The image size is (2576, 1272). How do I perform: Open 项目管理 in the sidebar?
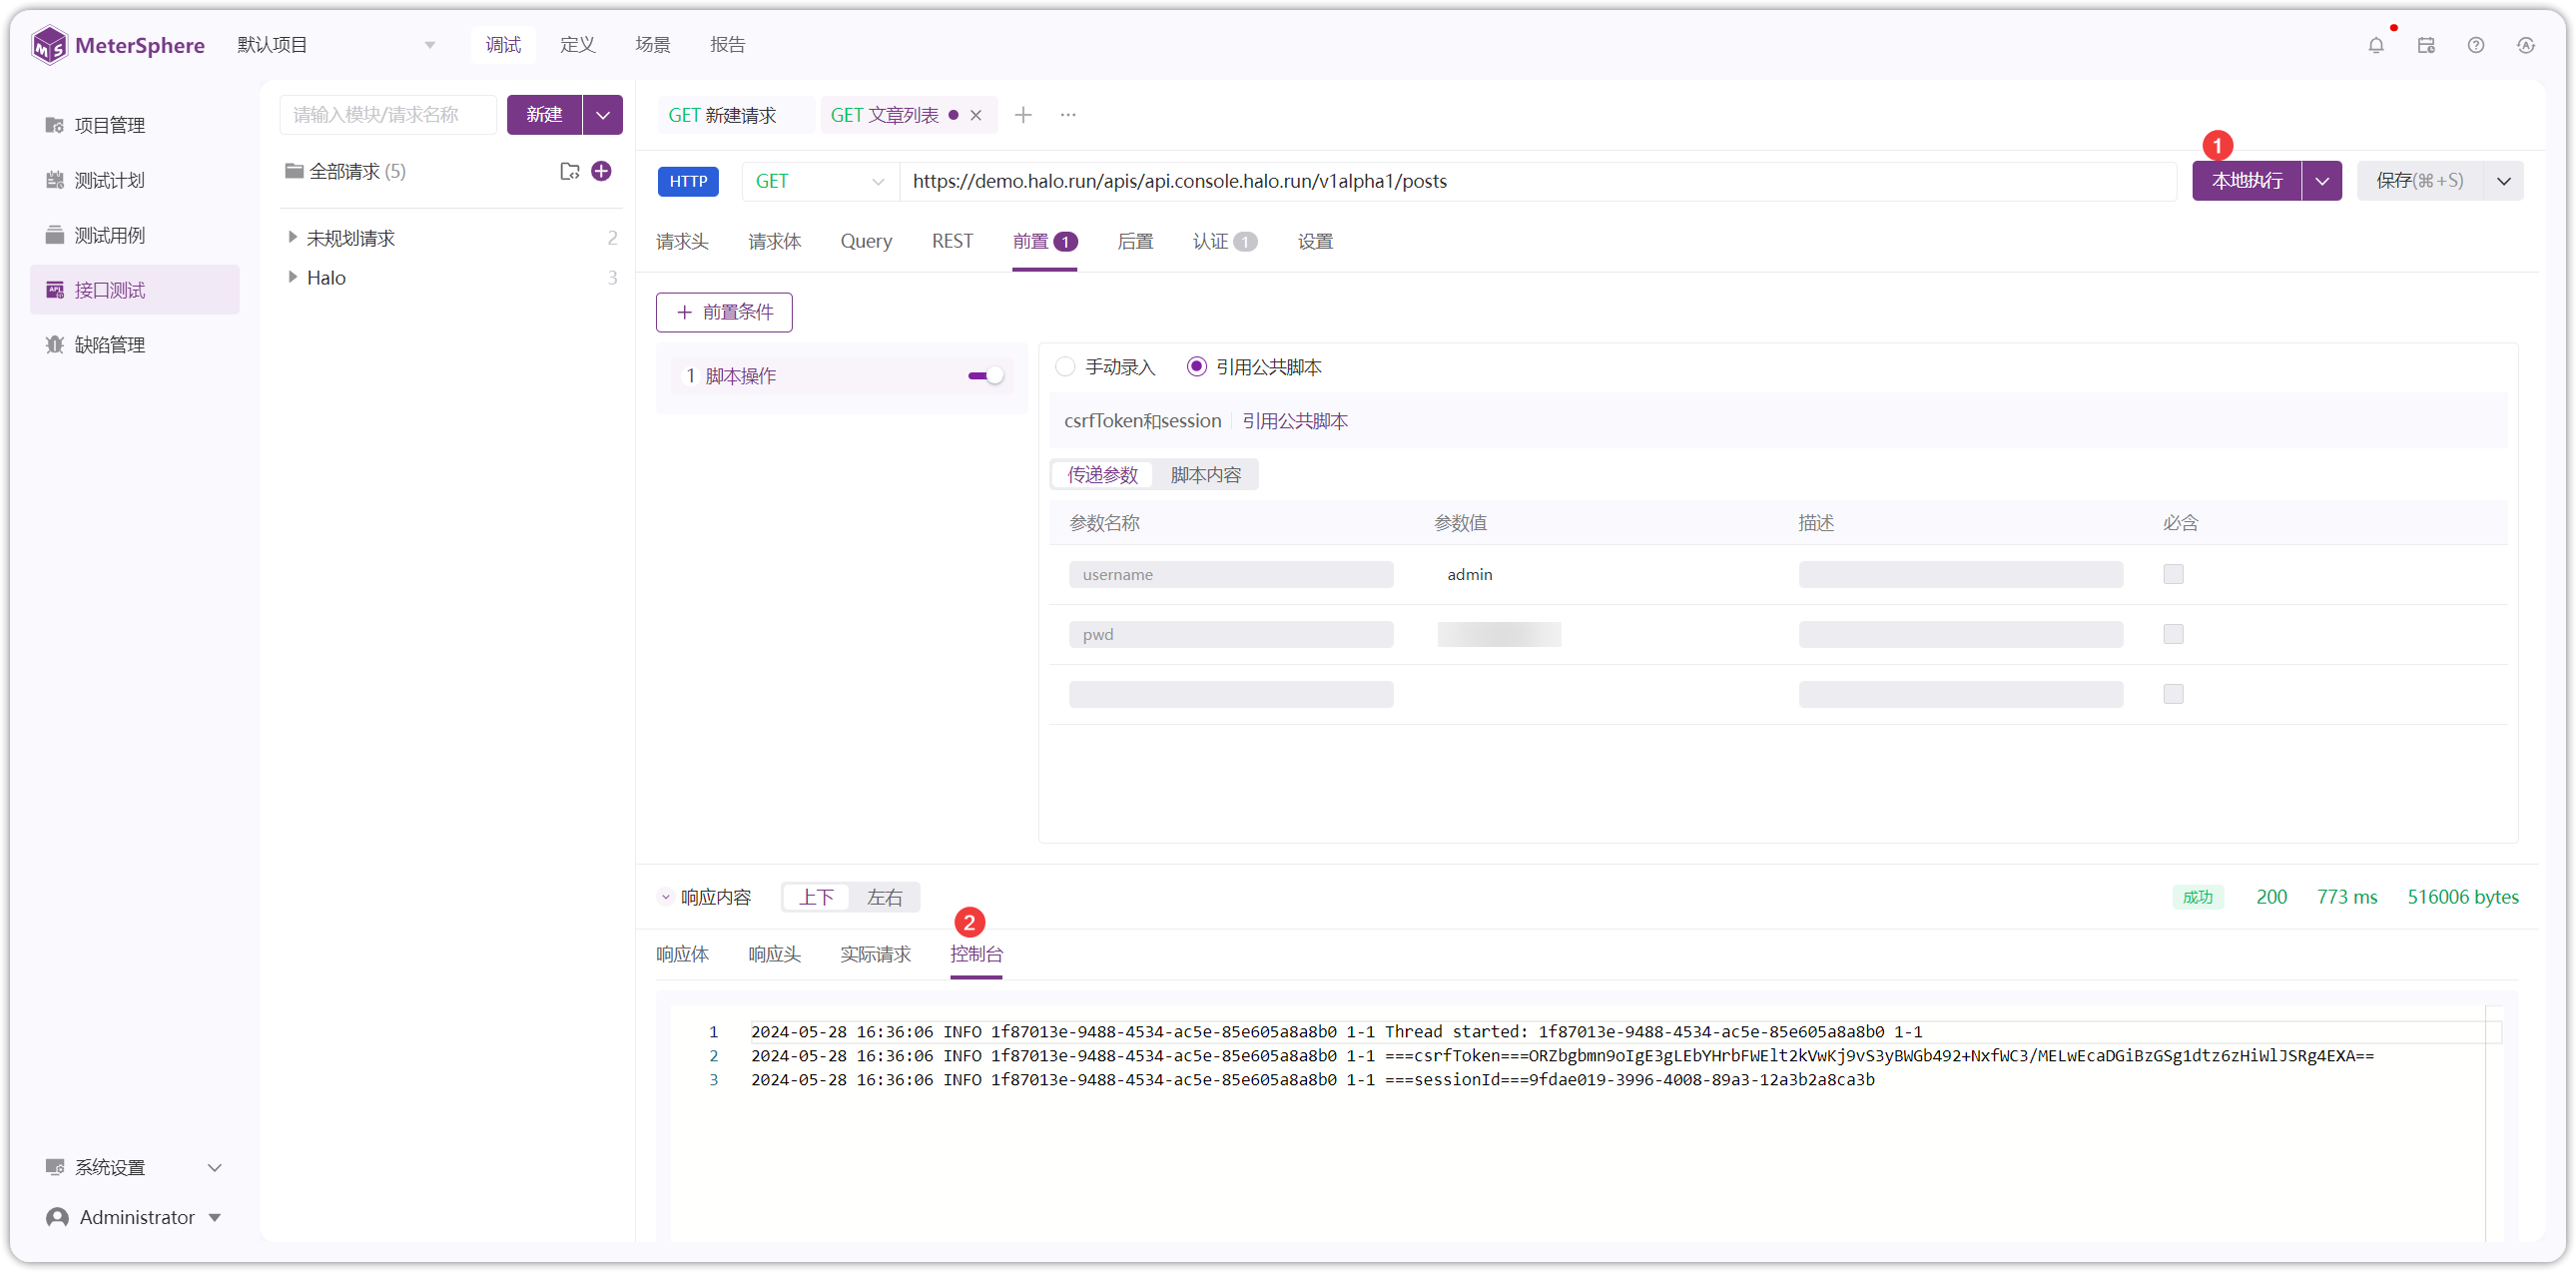coord(134,125)
